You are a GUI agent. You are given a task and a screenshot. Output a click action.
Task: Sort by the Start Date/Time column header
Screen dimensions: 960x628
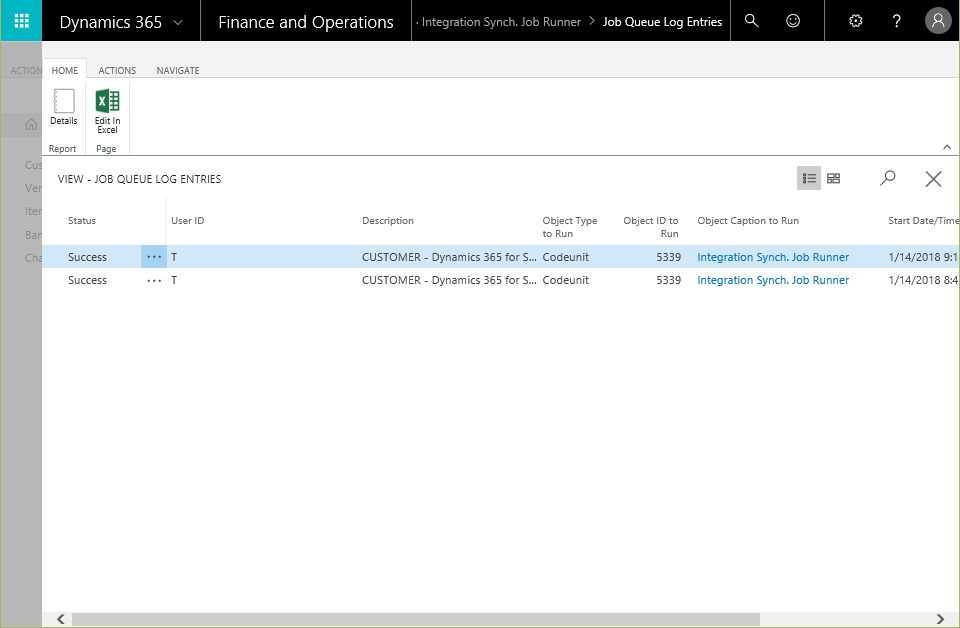(x=923, y=220)
